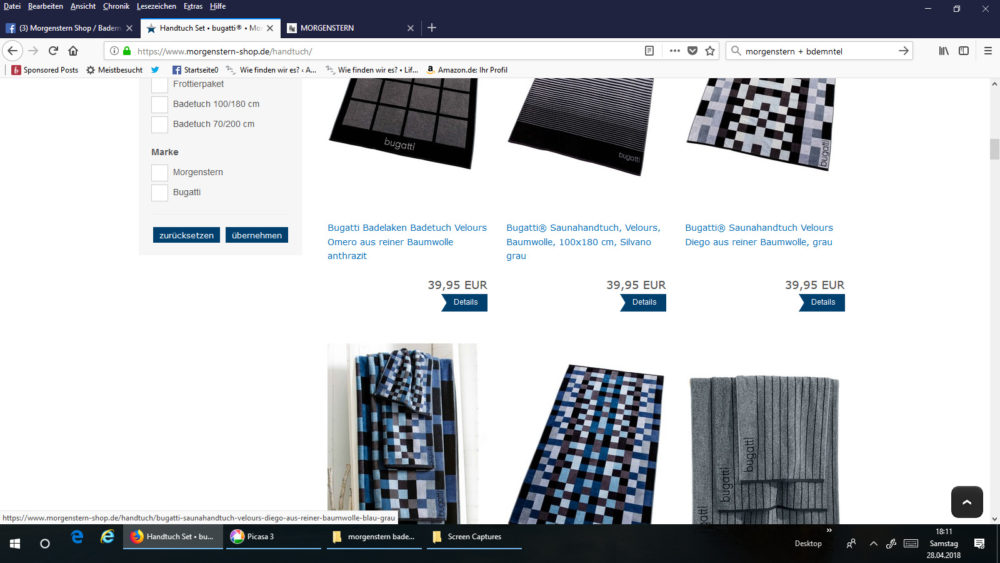
Task: Click the People icon in system tray
Action: click(851, 544)
